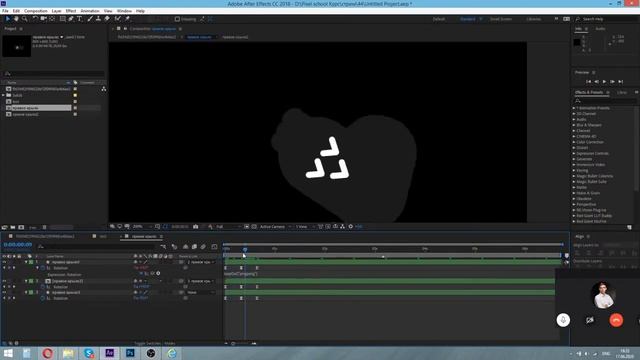Open the Windows Start button
This screenshot has width=640, height=360.
coord(8,353)
